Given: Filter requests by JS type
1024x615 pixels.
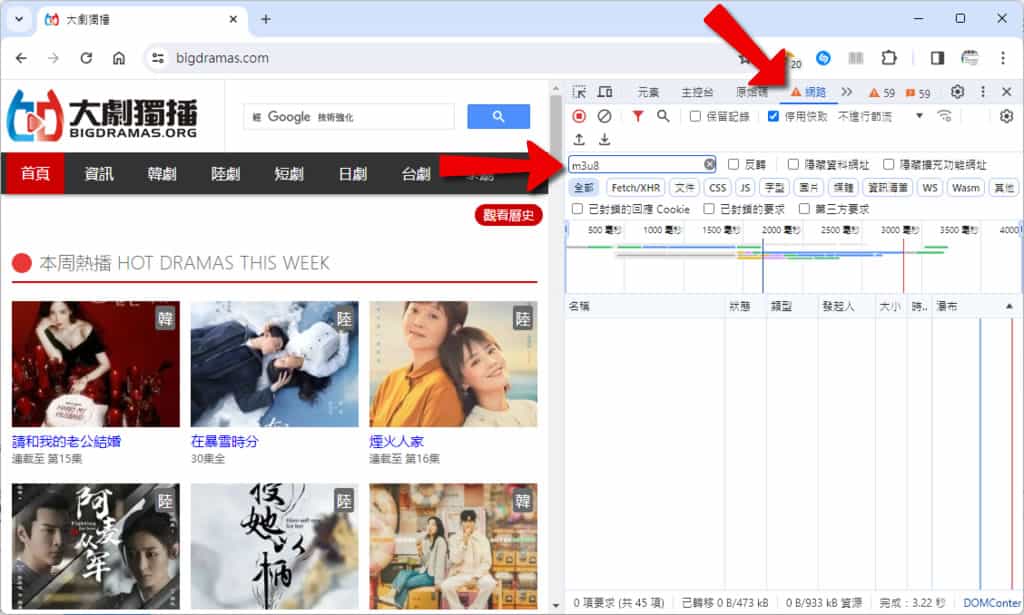Looking at the screenshot, I should point(744,188).
